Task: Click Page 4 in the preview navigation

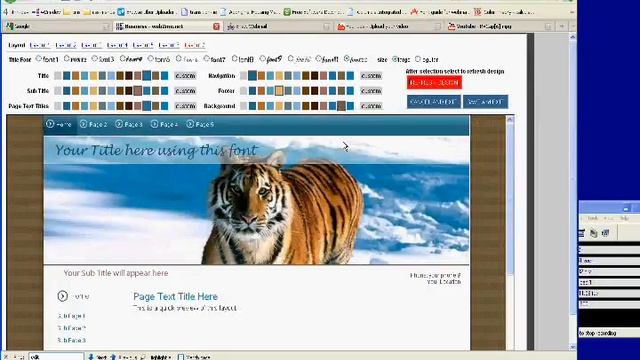Action: click(164, 124)
